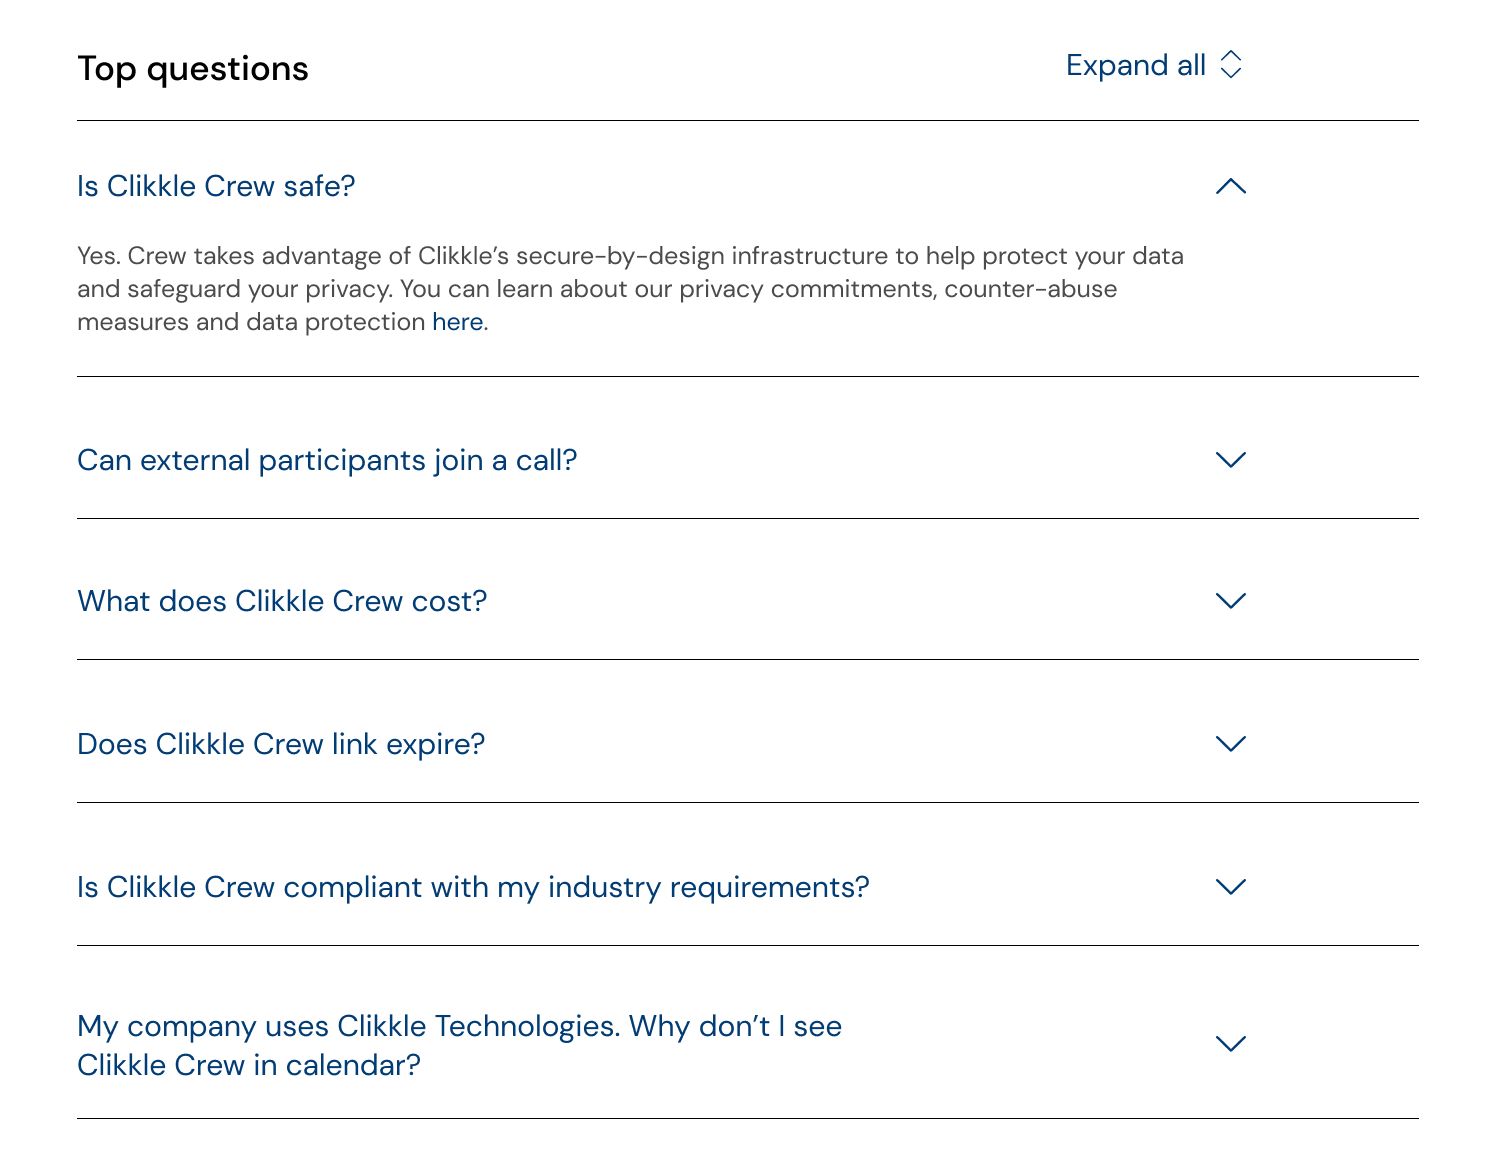Click the 'Top questions' heading
Screen dimensions: 1508x1167
coord(193,68)
